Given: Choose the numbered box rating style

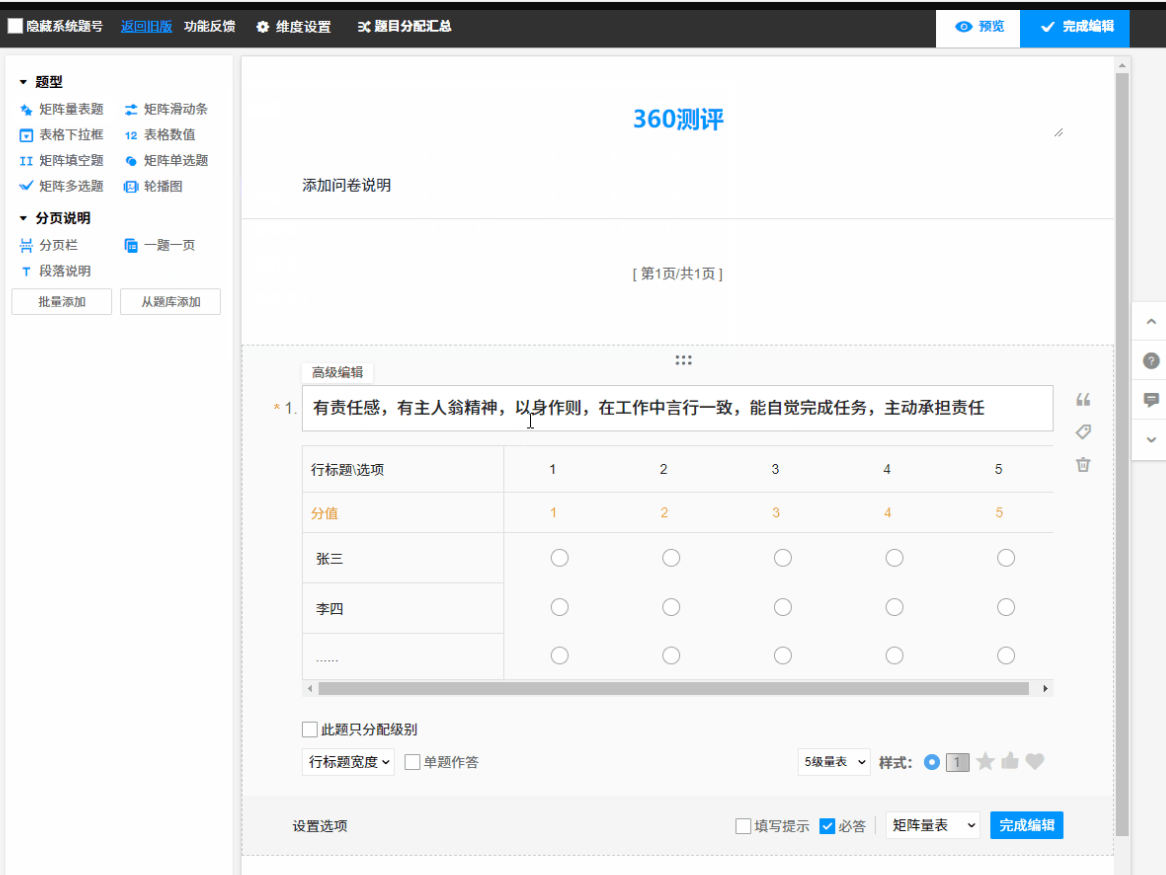Looking at the screenshot, I should coord(958,762).
